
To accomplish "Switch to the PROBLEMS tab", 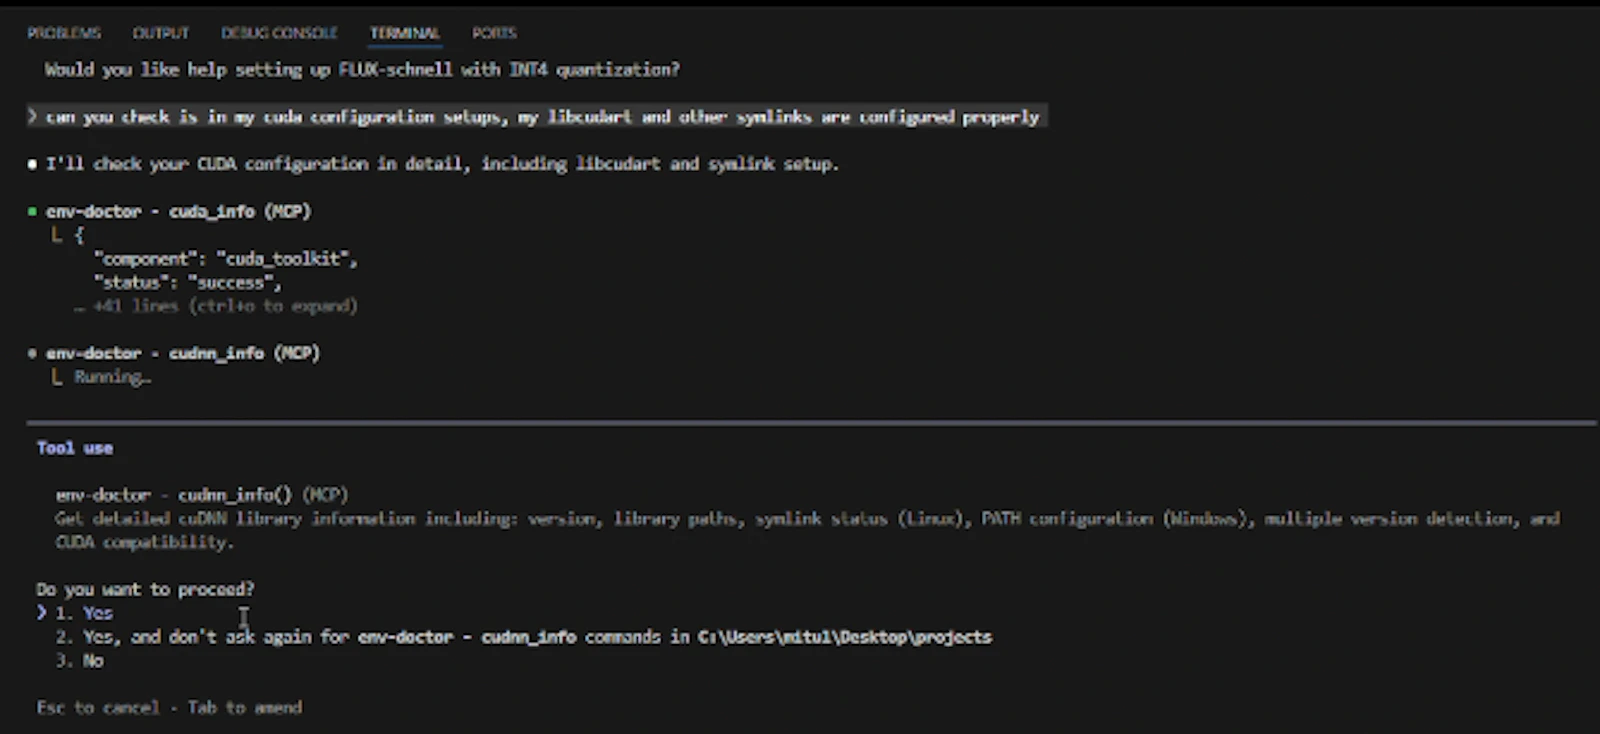I will click(x=64, y=33).
